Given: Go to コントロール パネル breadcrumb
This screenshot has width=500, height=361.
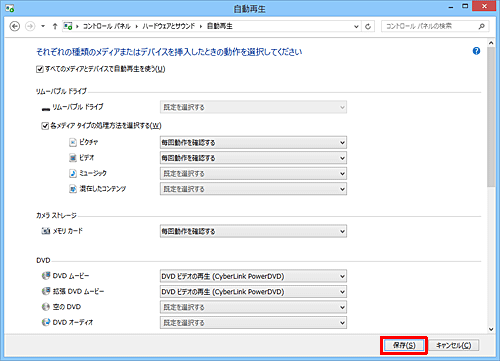Looking at the screenshot, I should (x=107, y=26).
